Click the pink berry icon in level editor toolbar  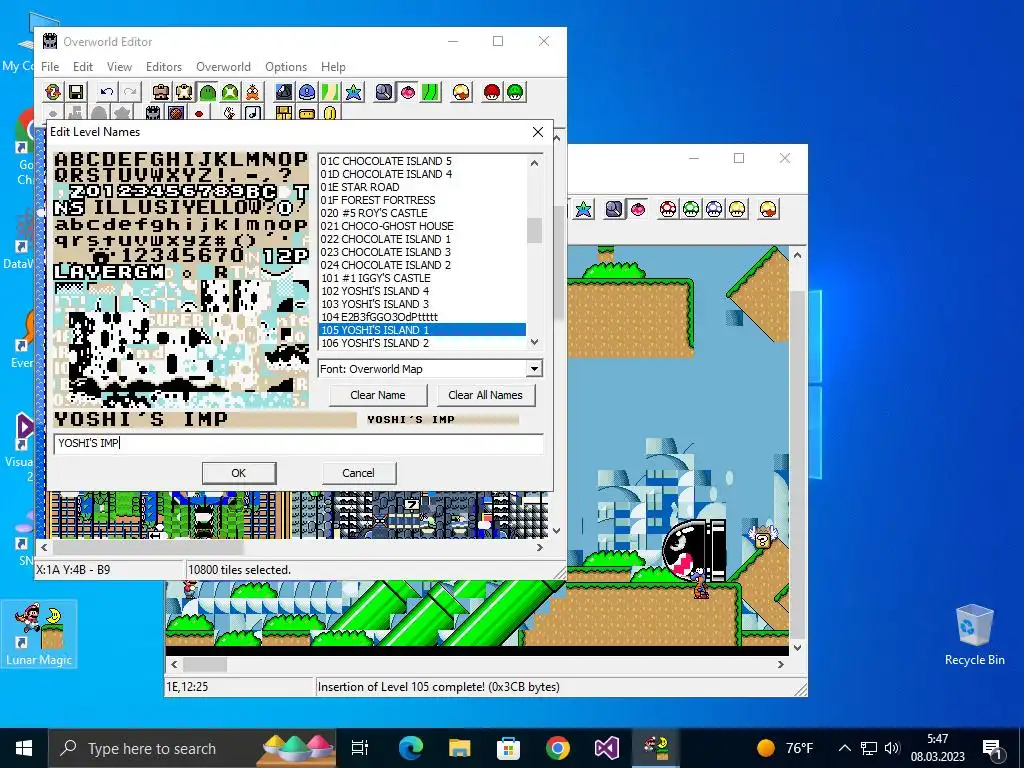tap(637, 209)
